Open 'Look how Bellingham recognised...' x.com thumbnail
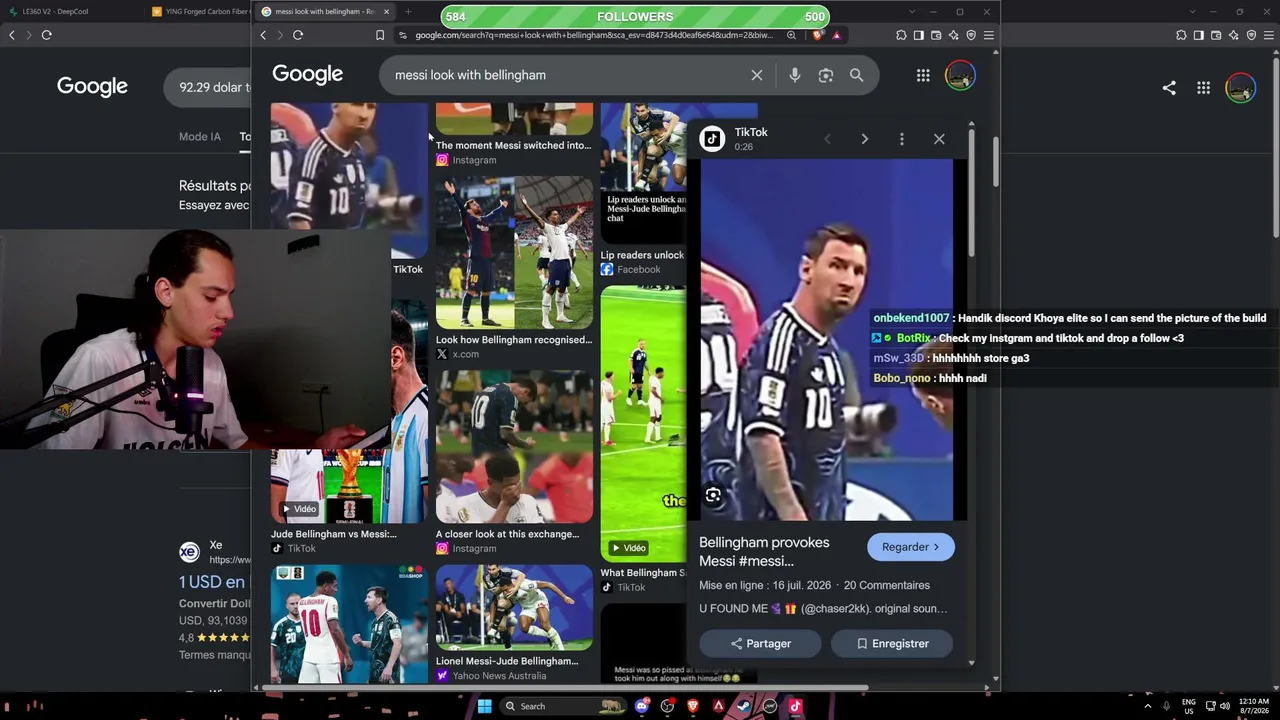 click(x=514, y=252)
